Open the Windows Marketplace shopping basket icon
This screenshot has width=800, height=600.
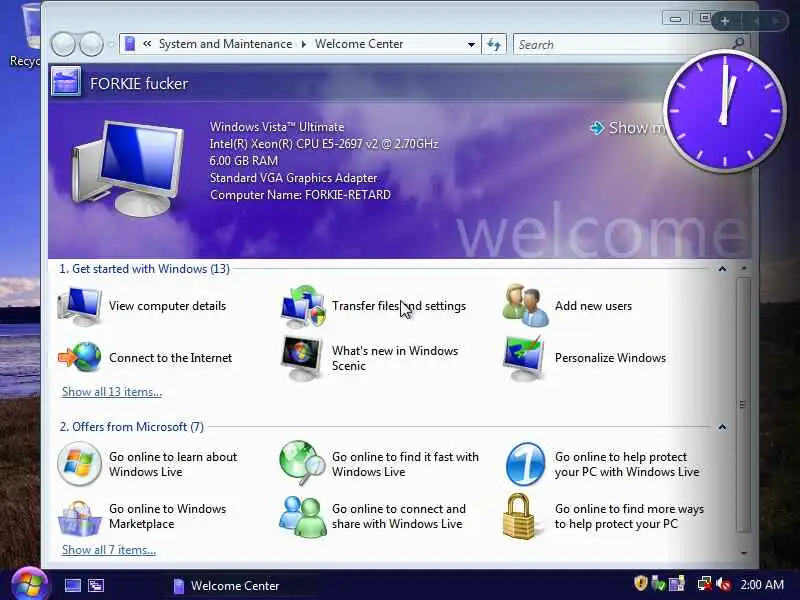click(x=80, y=517)
